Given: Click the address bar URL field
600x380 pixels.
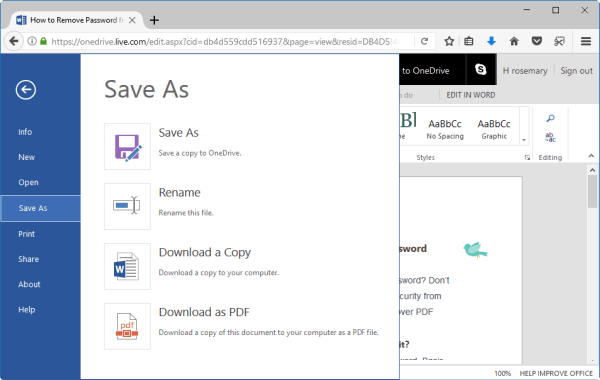Looking at the screenshot, I should pyautogui.click(x=225, y=41).
